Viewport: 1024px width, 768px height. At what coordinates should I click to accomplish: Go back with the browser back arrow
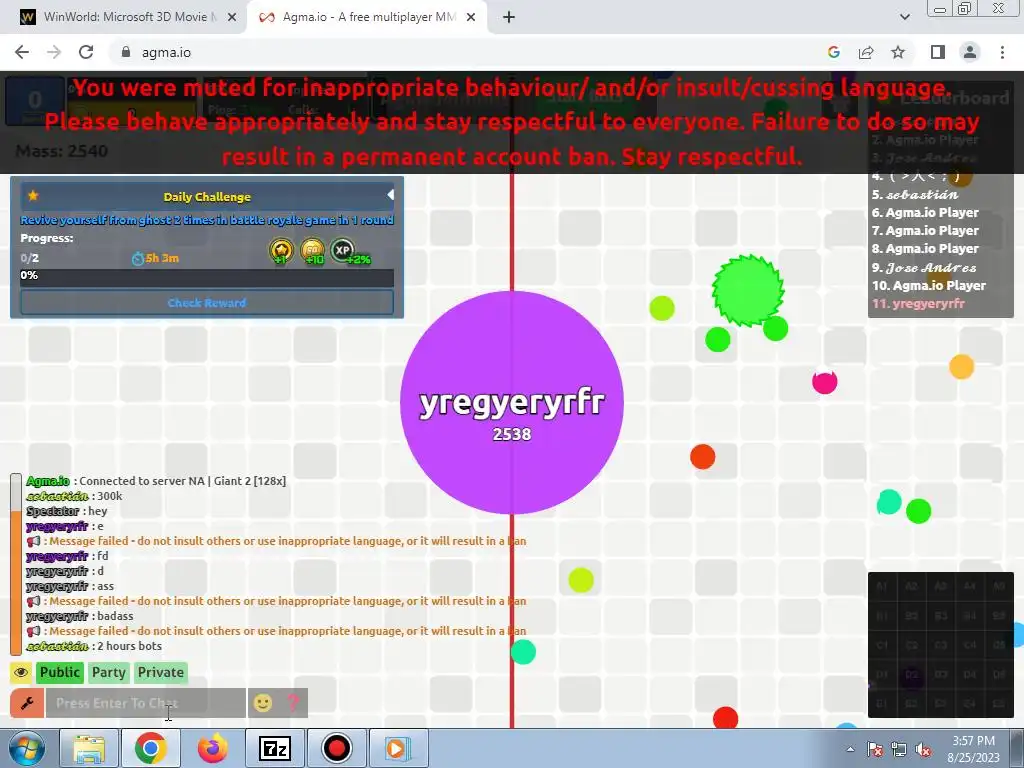pos(22,52)
